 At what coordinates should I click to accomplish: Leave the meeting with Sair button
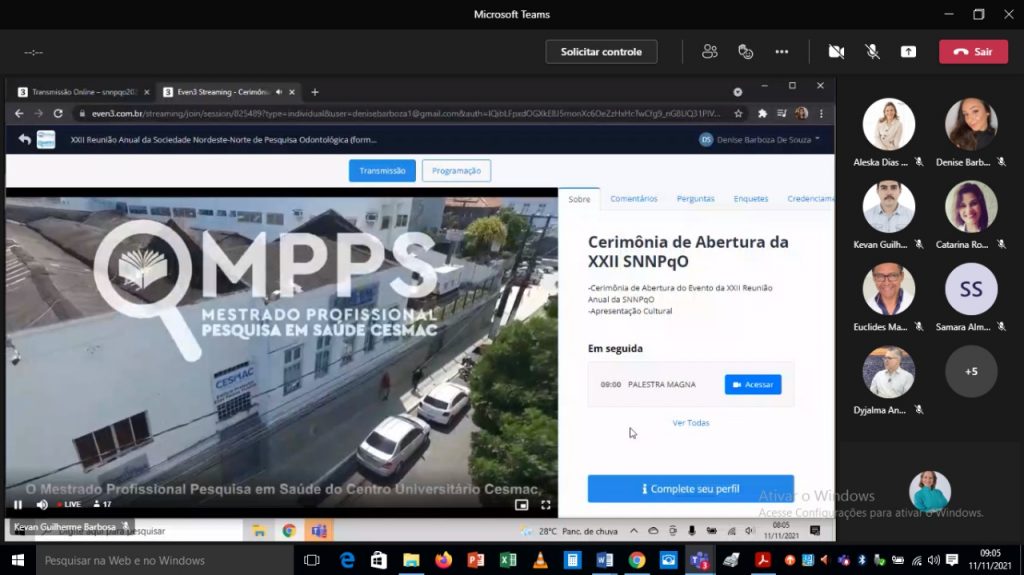coord(973,52)
